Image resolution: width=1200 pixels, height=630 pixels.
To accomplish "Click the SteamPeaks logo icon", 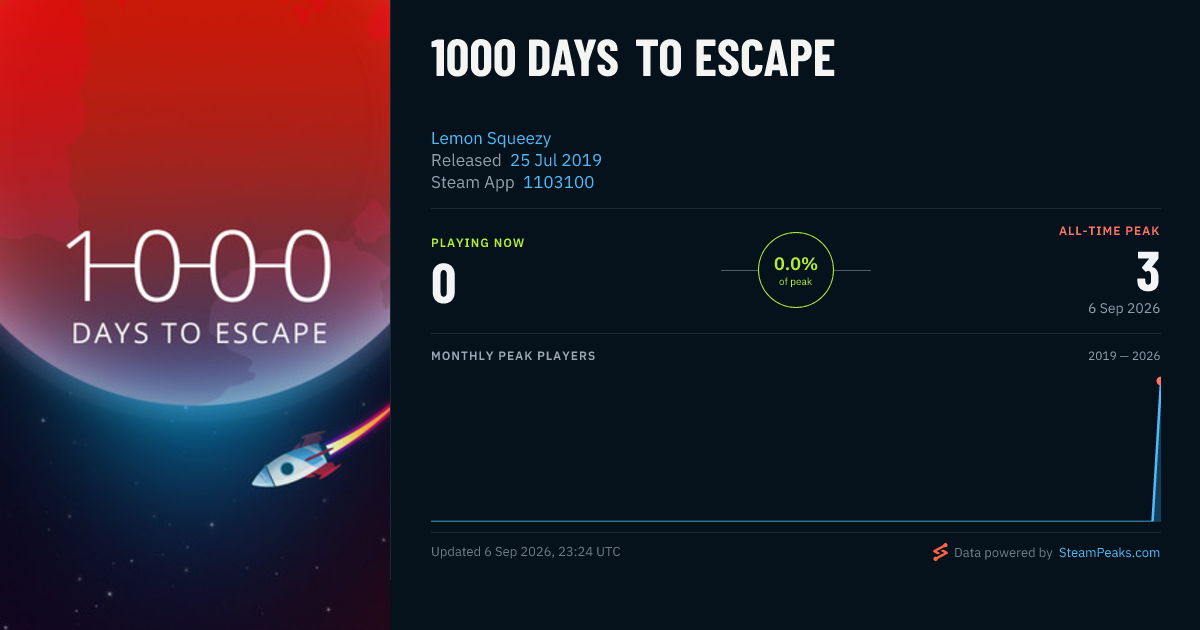I will [x=940, y=552].
